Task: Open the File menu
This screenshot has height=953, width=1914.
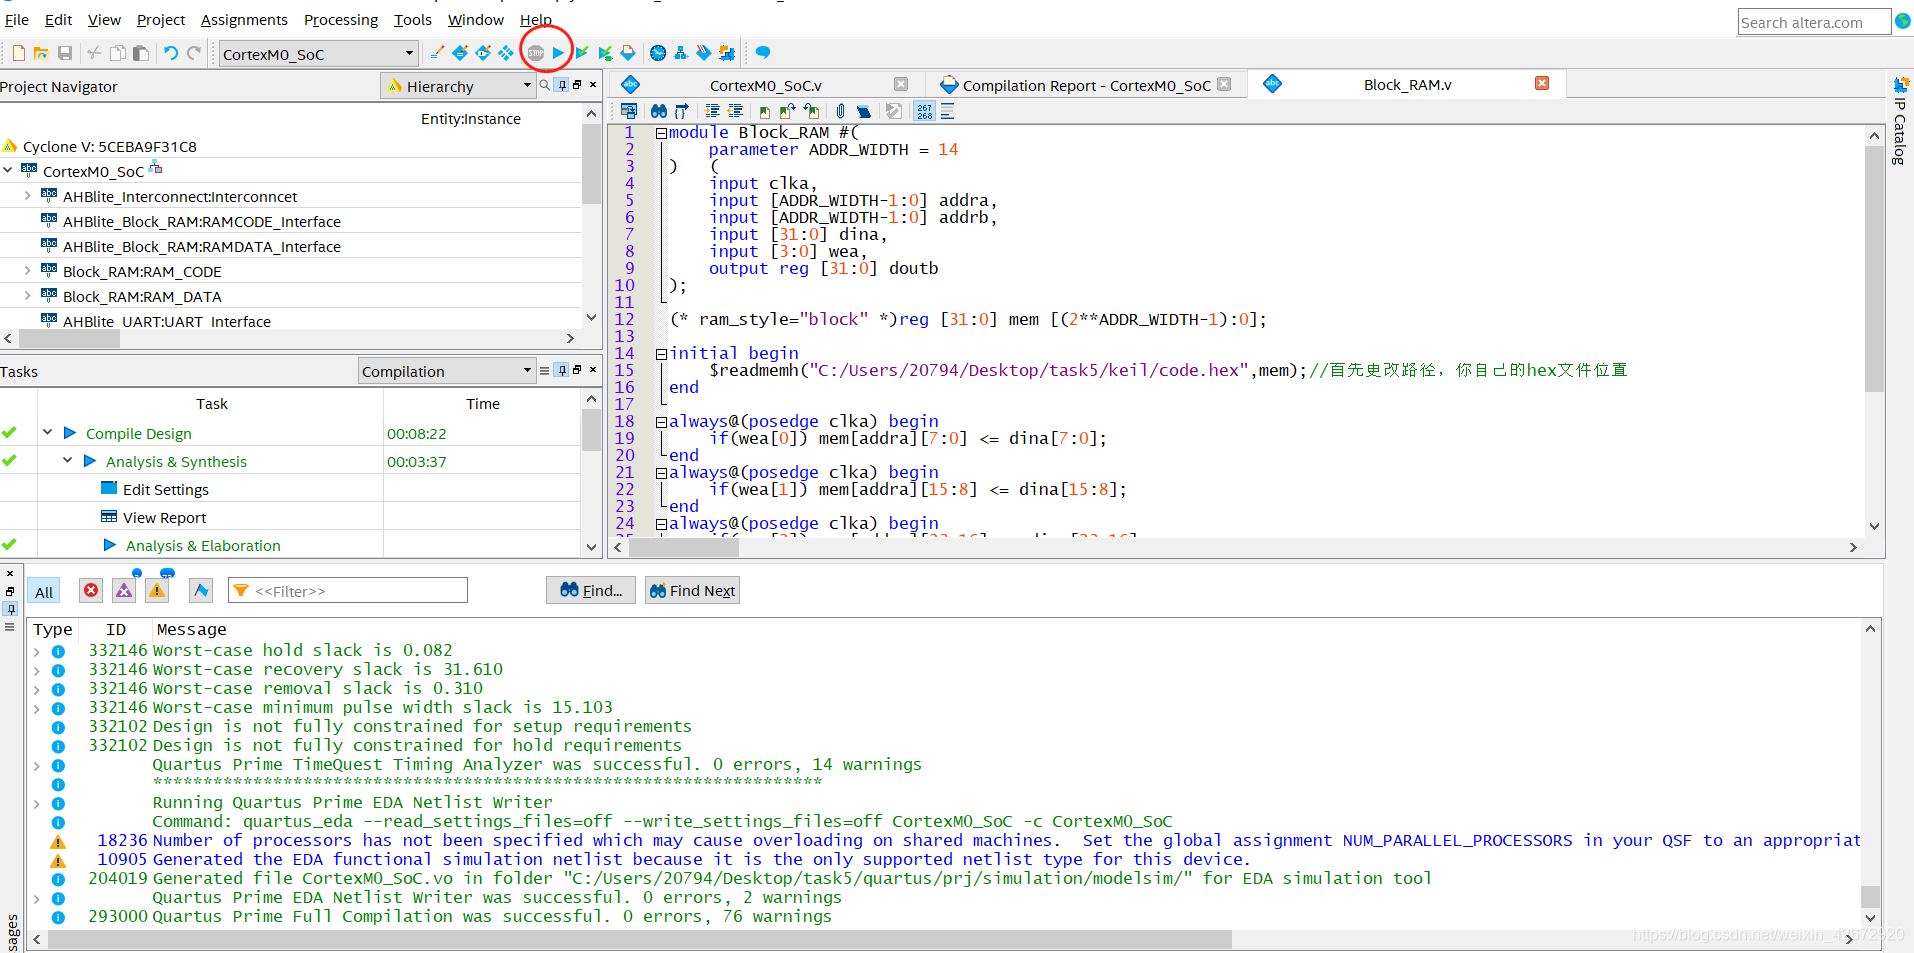Action: tap(16, 19)
